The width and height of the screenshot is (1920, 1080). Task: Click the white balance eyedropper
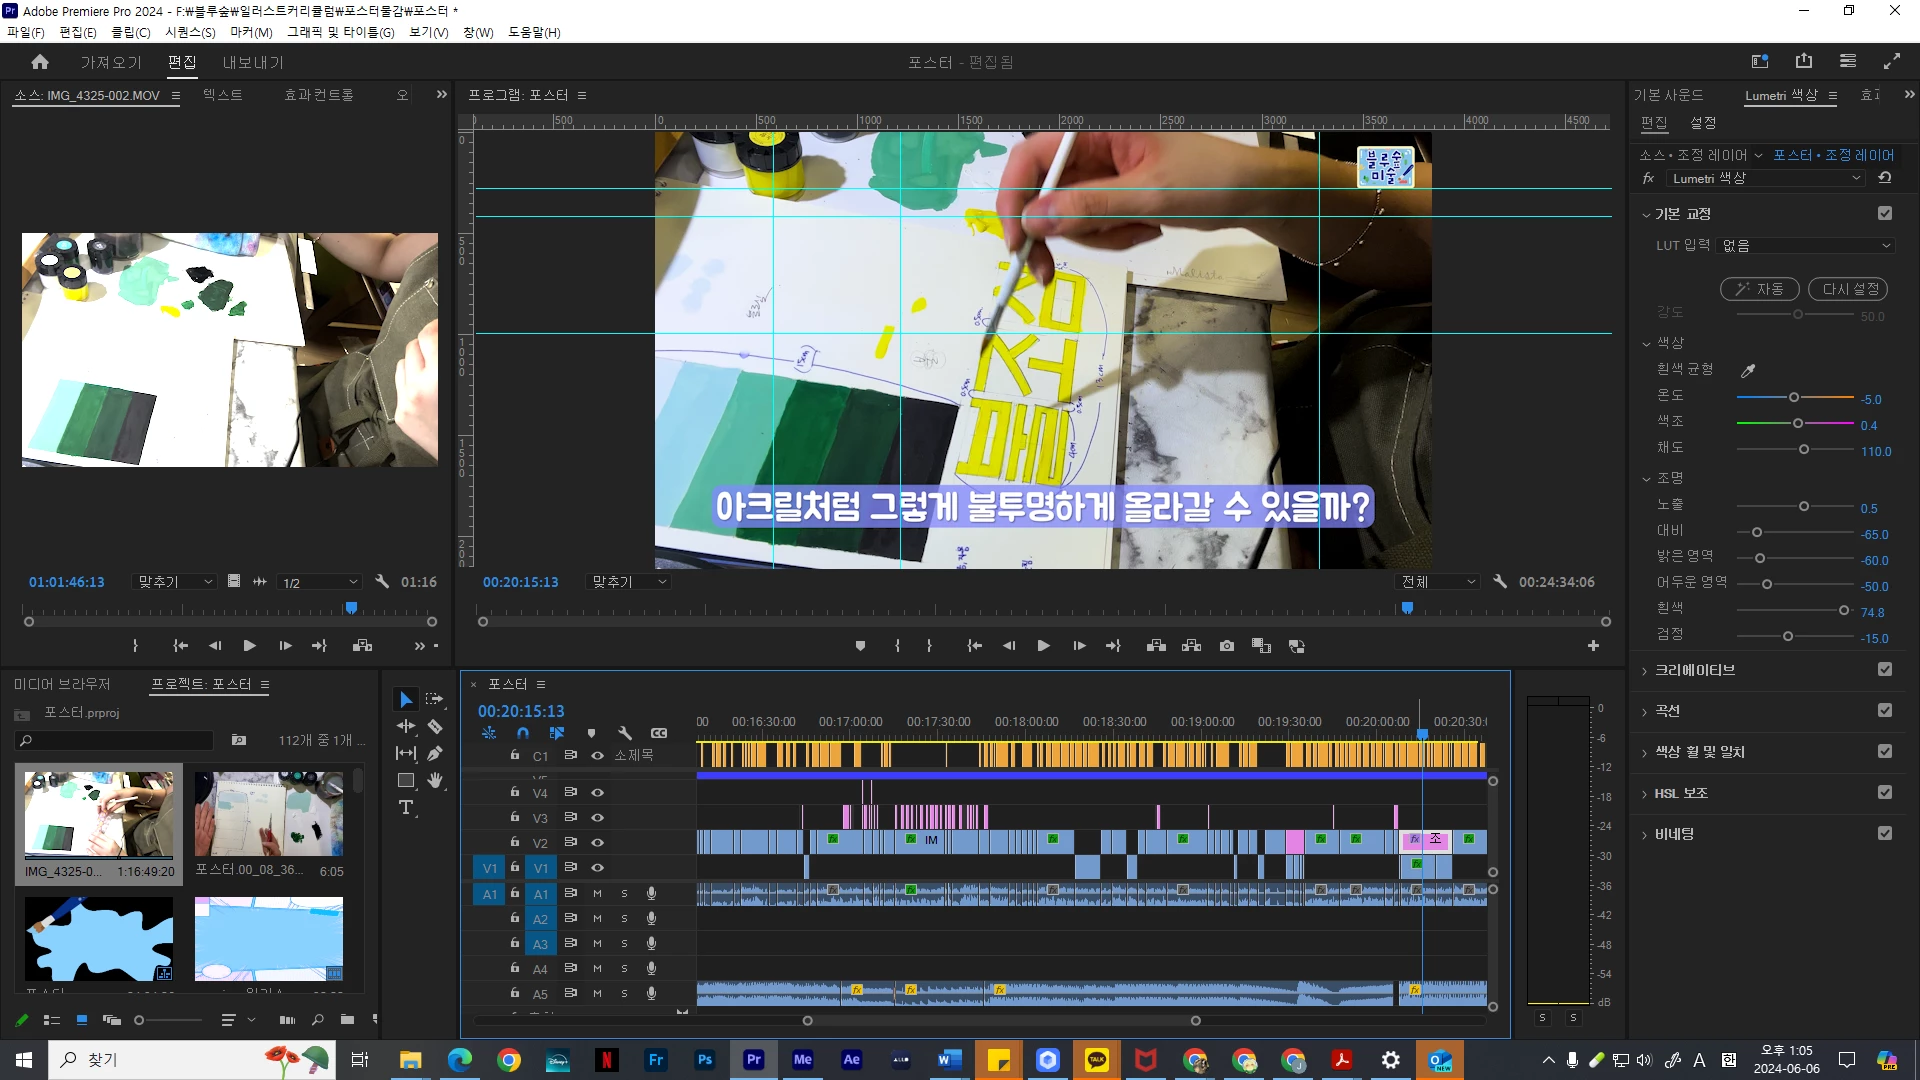(1748, 371)
